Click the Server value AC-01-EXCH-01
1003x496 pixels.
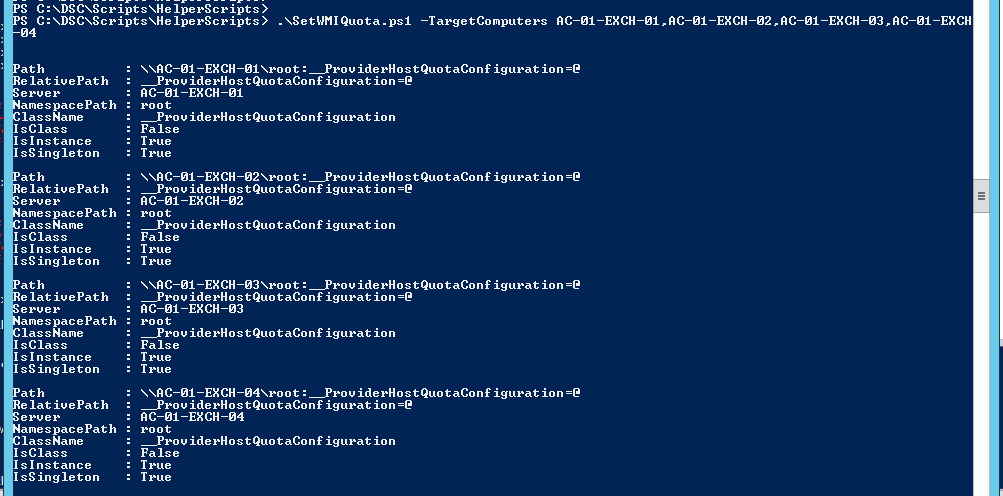(192, 93)
